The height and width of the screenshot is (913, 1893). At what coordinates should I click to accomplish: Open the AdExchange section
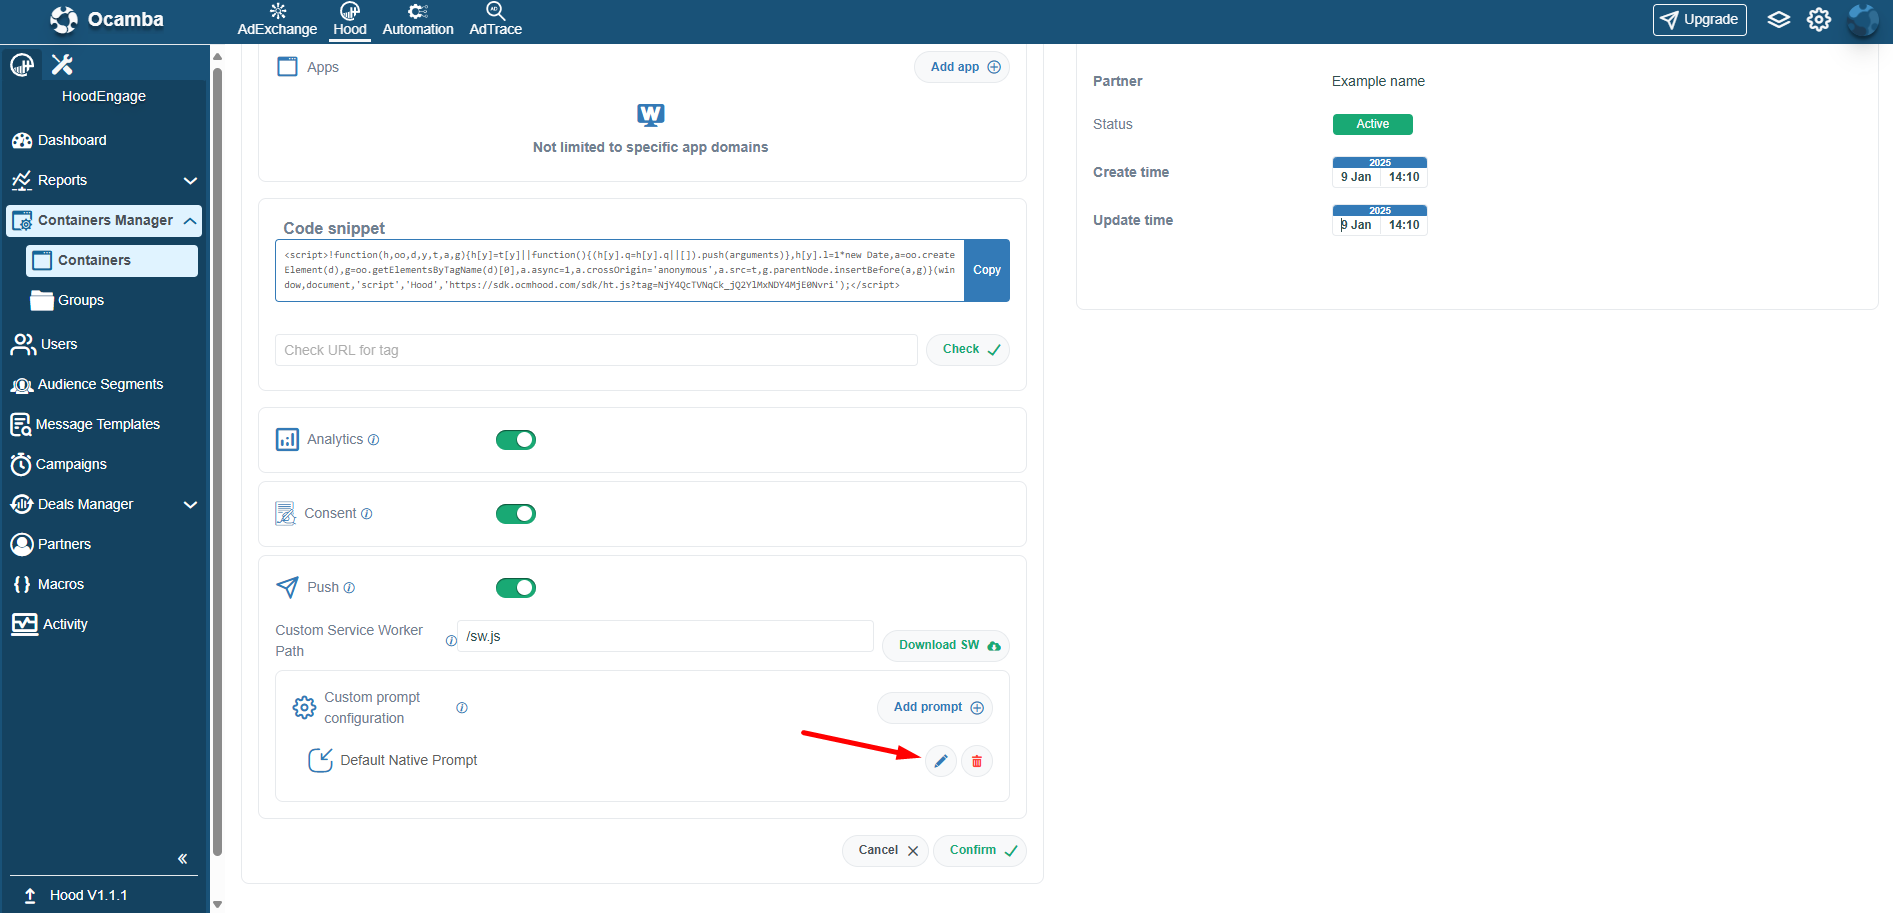click(x=277, y=20)
